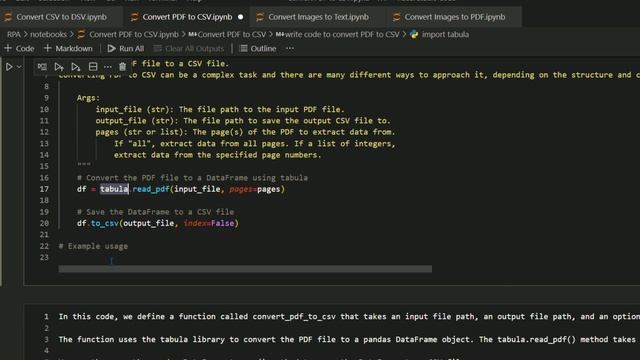The height and width of the screenshot is (360, 640).
Task: Click line number 23 in the gutter
Action: tap(44, 258)
